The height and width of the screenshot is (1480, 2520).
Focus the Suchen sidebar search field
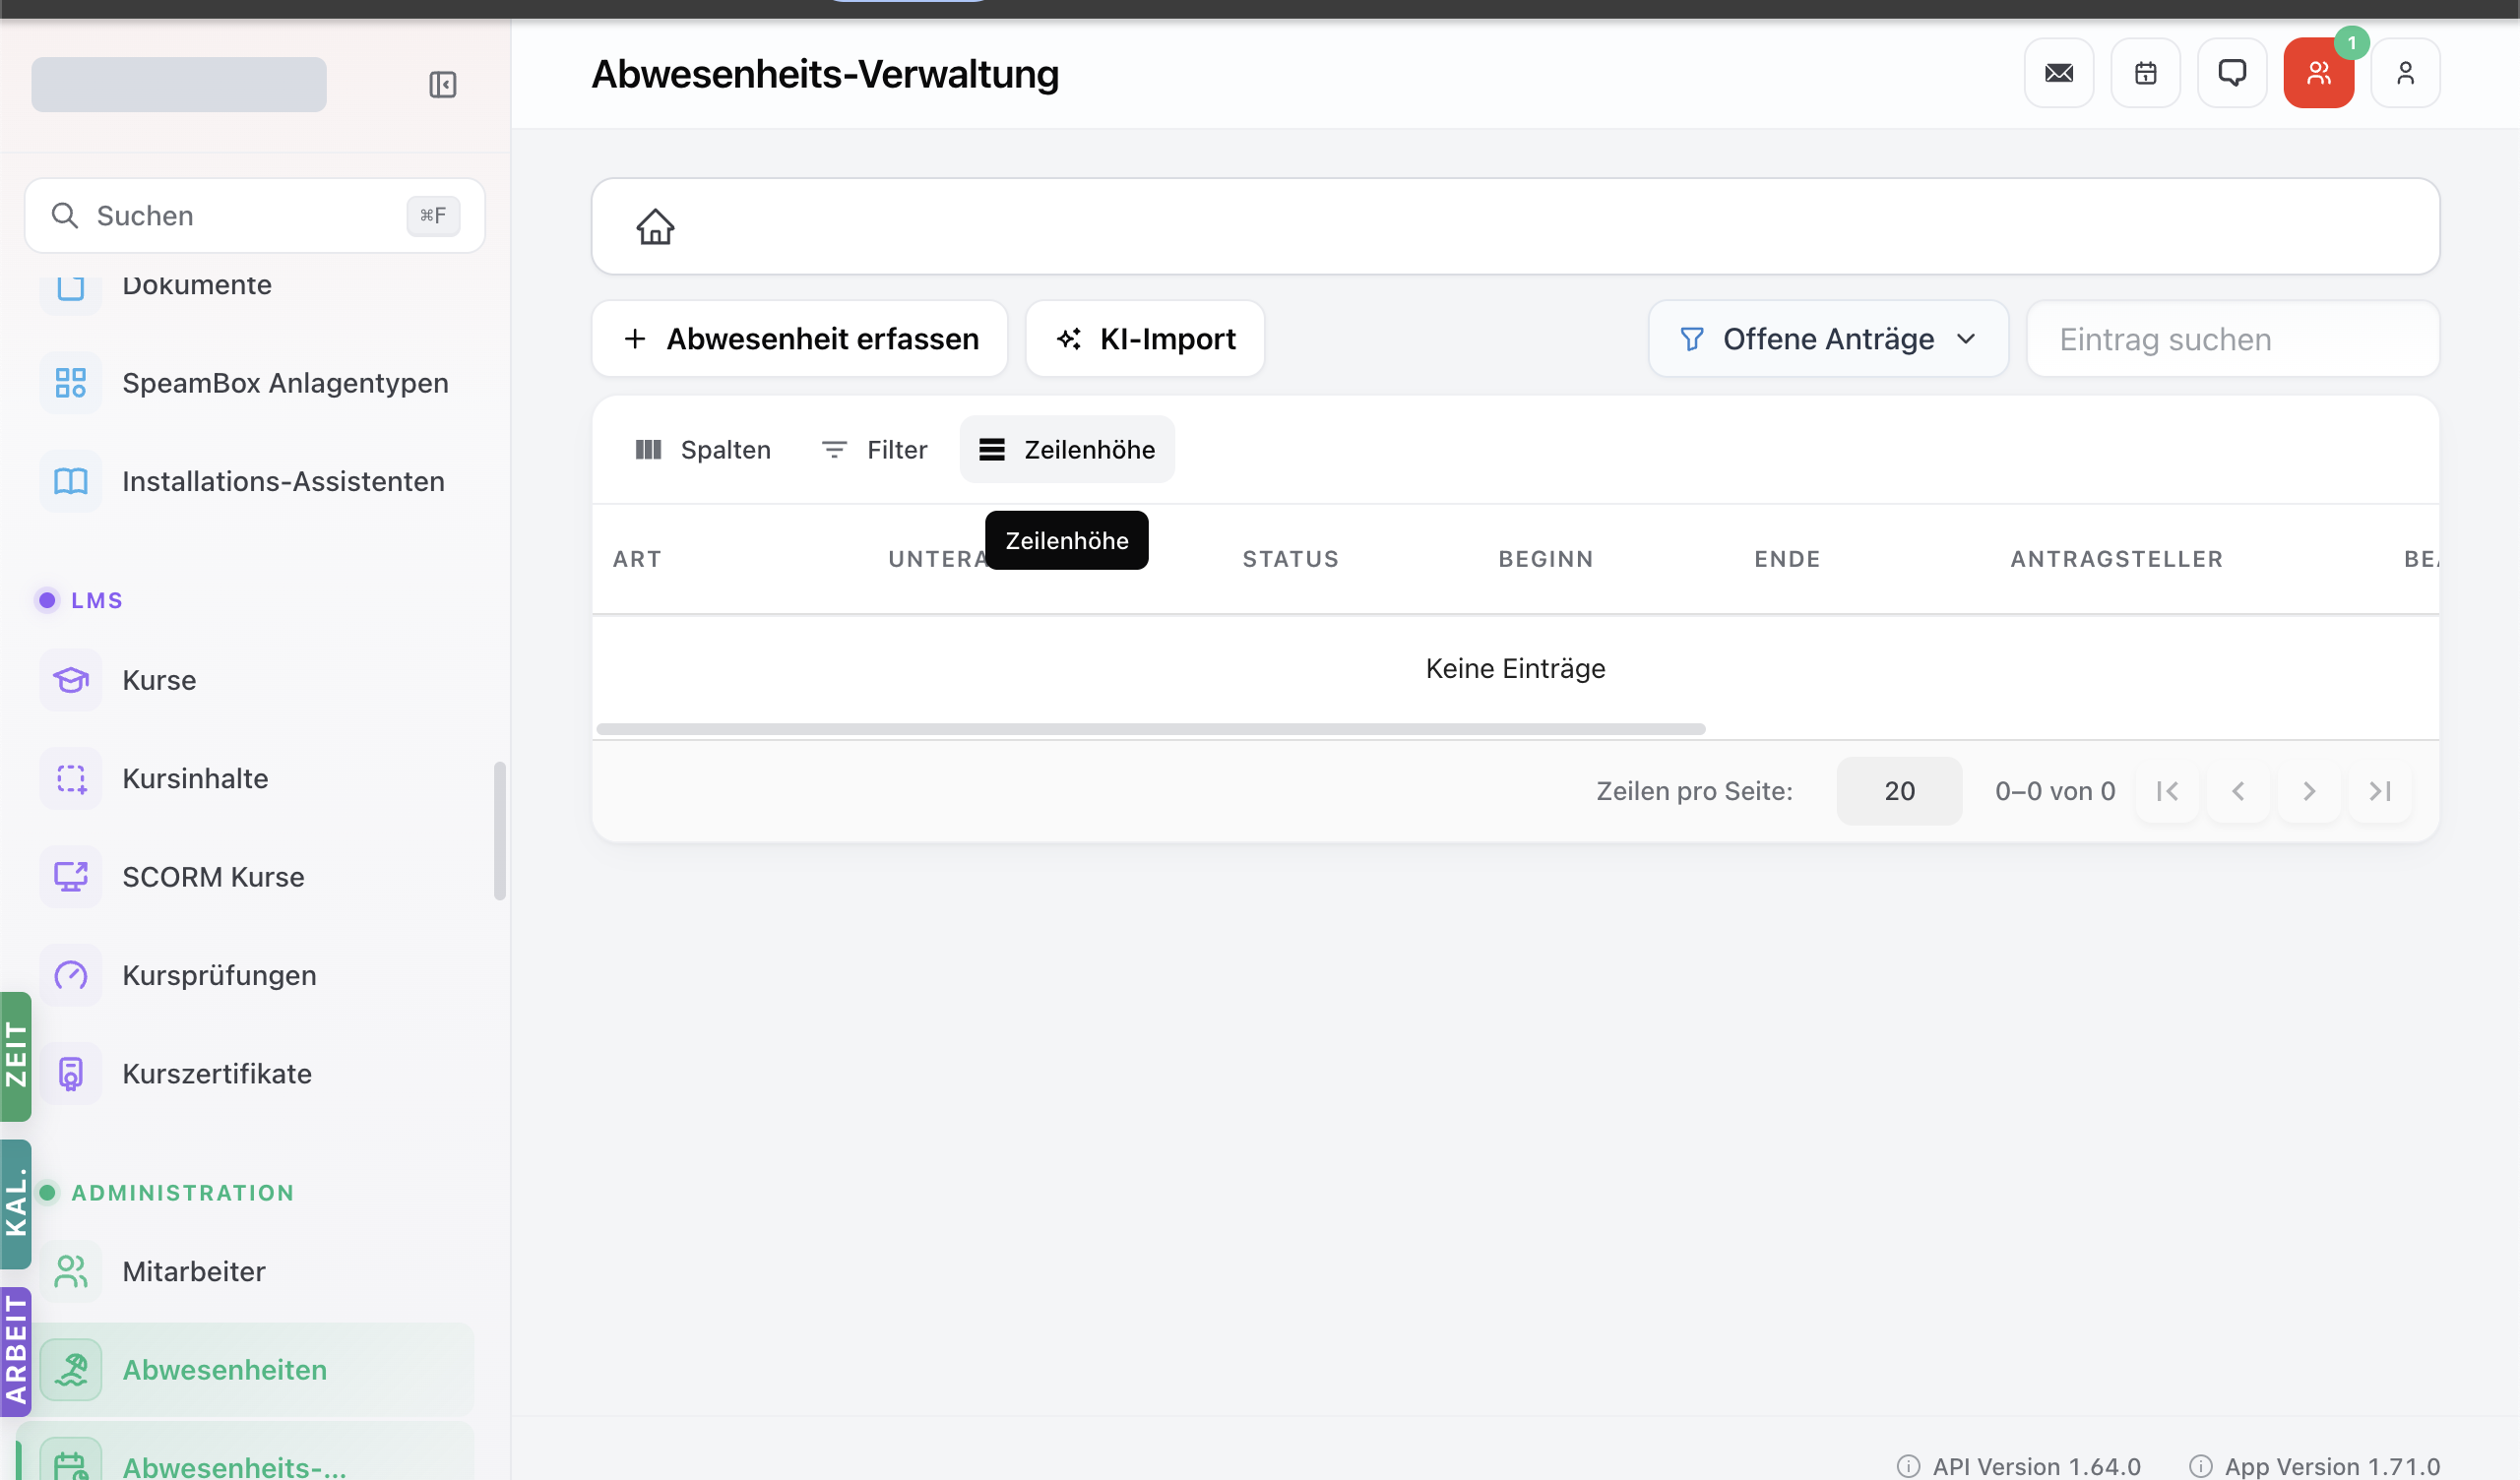click(255, 215)
